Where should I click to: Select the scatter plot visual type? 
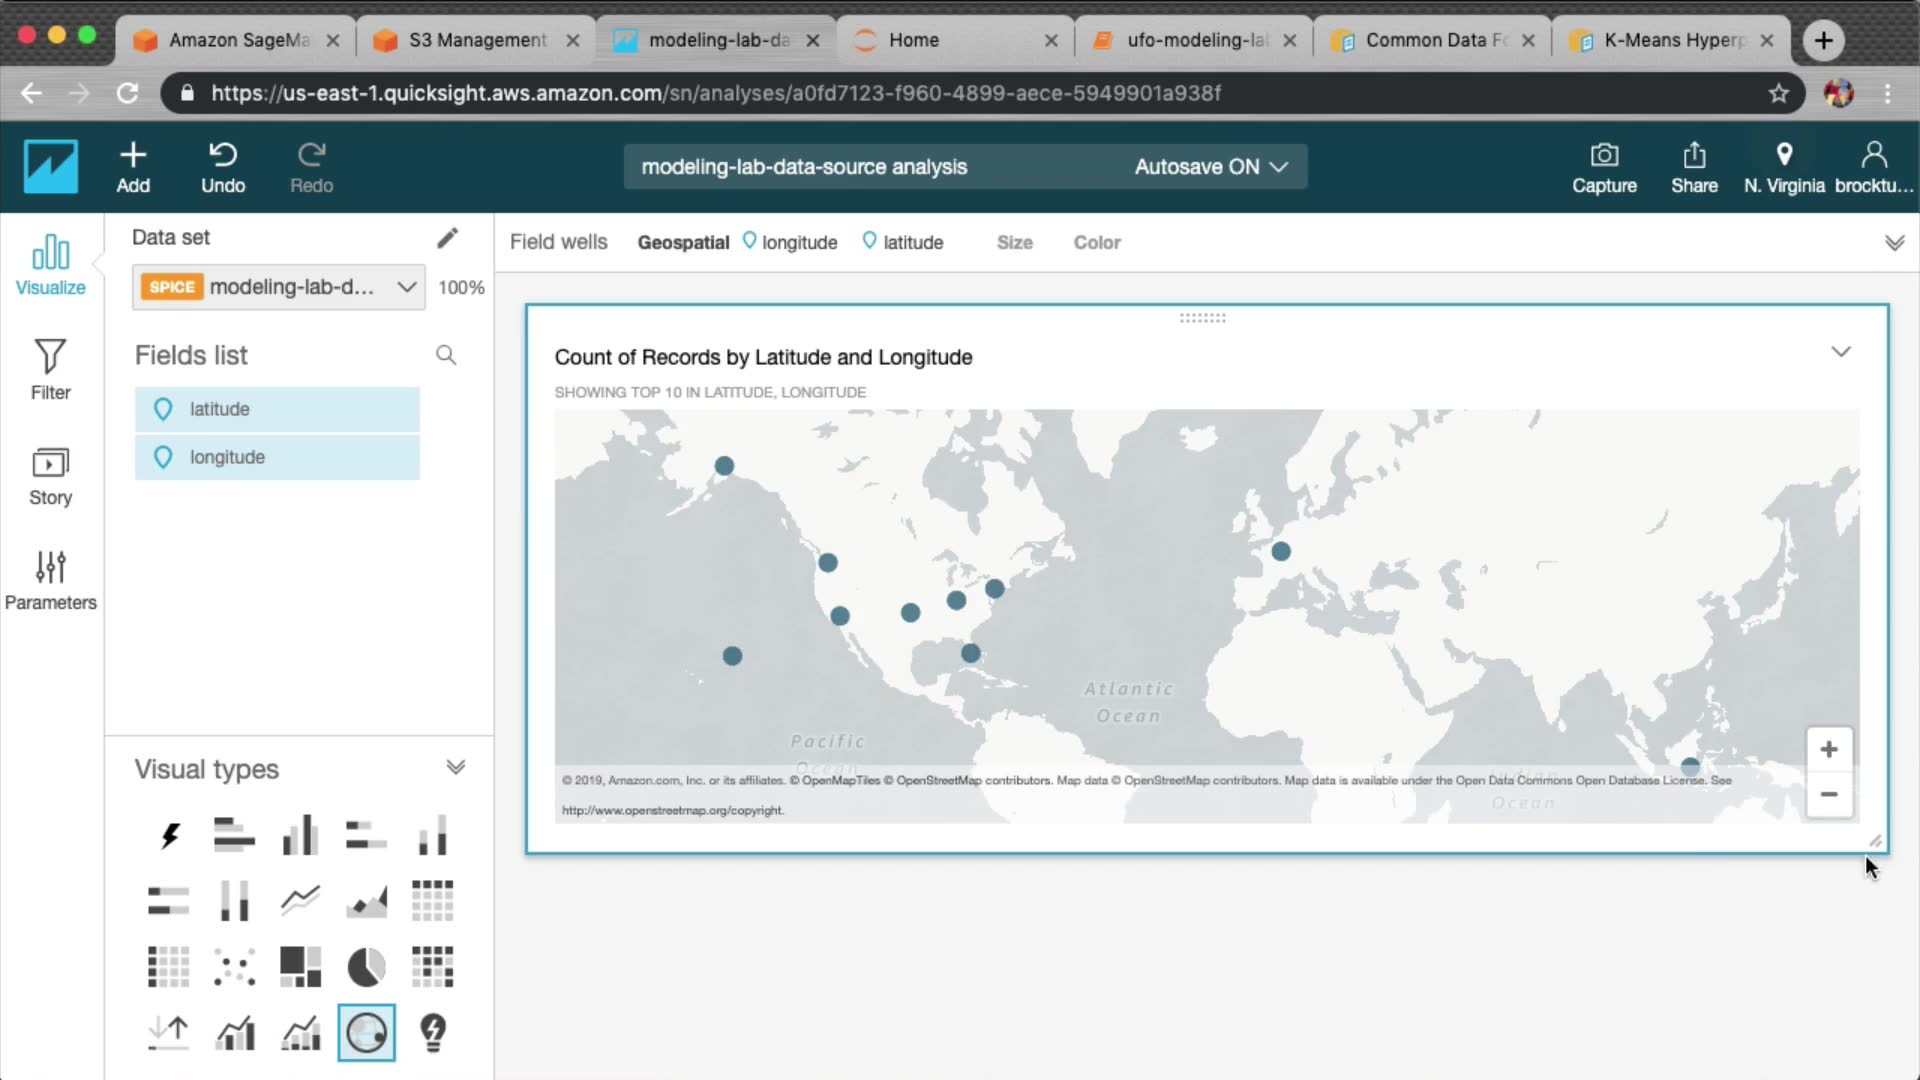point(234,967)
